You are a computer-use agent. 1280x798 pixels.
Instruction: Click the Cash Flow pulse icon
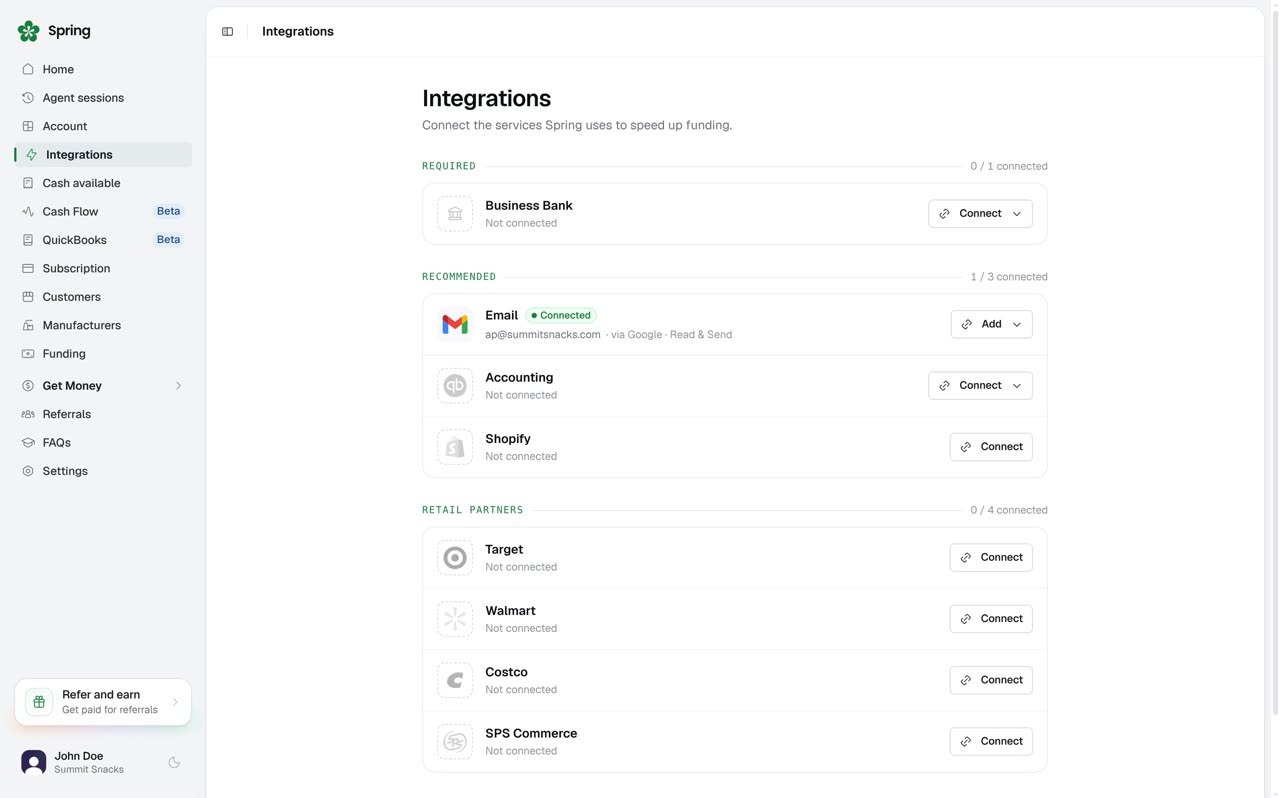(28, 212)
